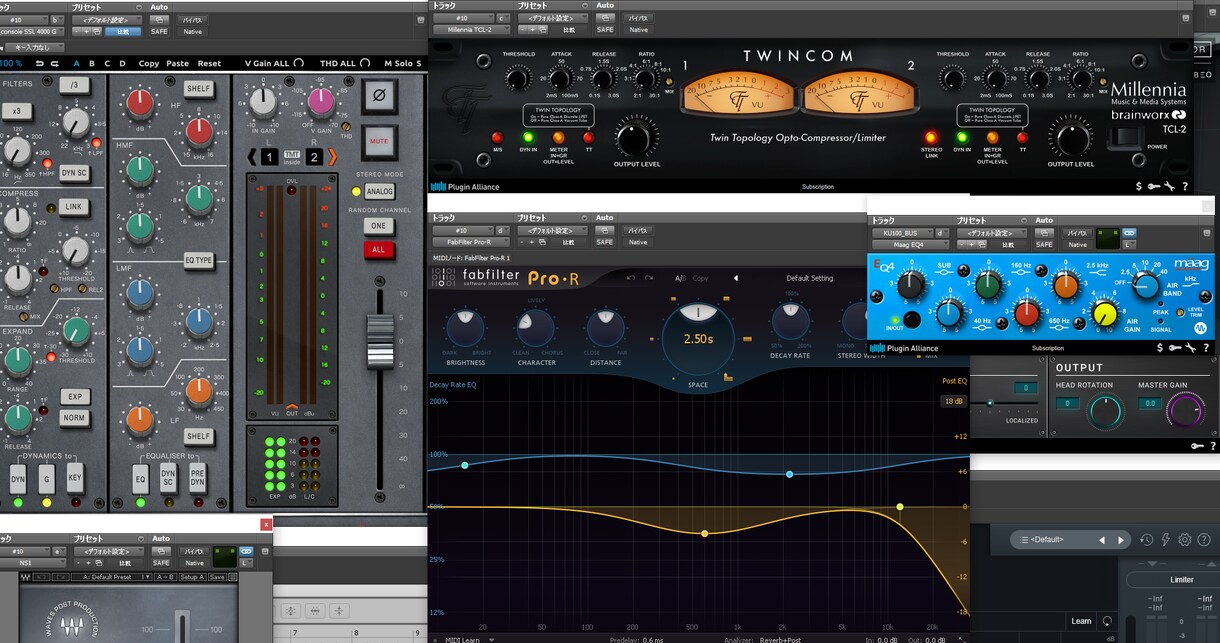1220x643 pixels.
Task: Click the link icon in NS1 plugin header
Action: (246, 552)
